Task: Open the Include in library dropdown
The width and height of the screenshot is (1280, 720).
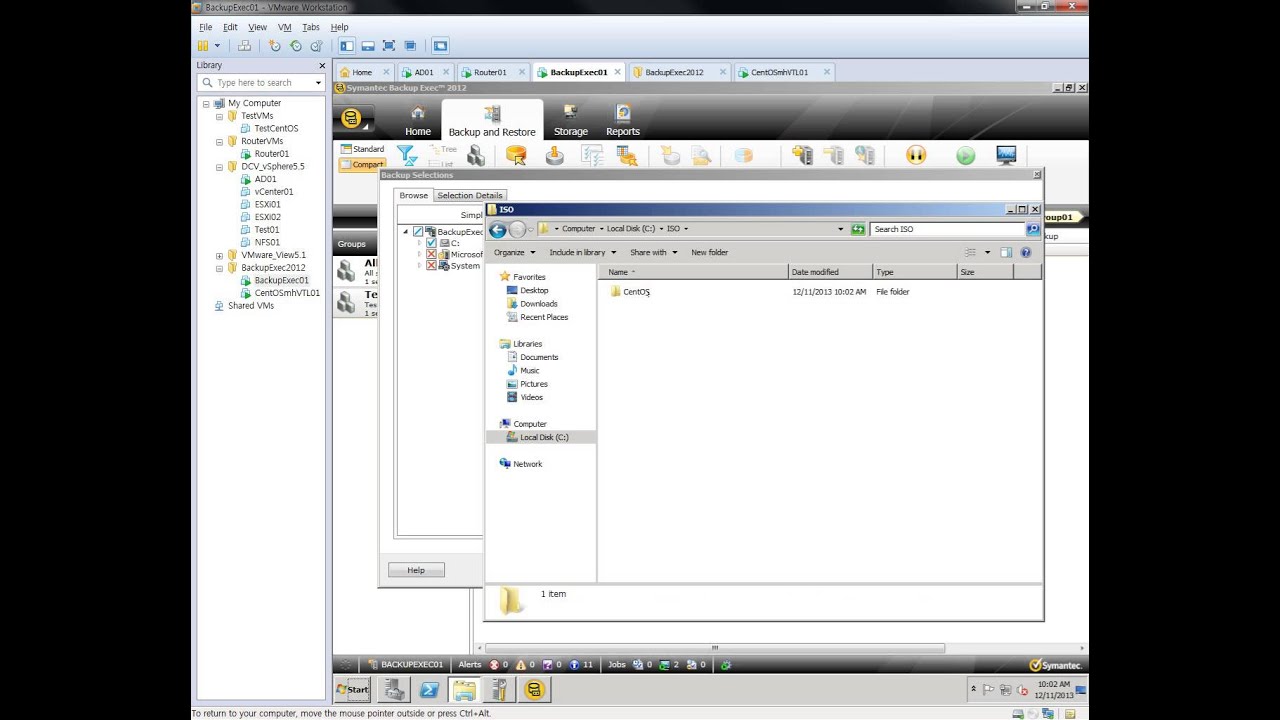Action: (583, 252)
